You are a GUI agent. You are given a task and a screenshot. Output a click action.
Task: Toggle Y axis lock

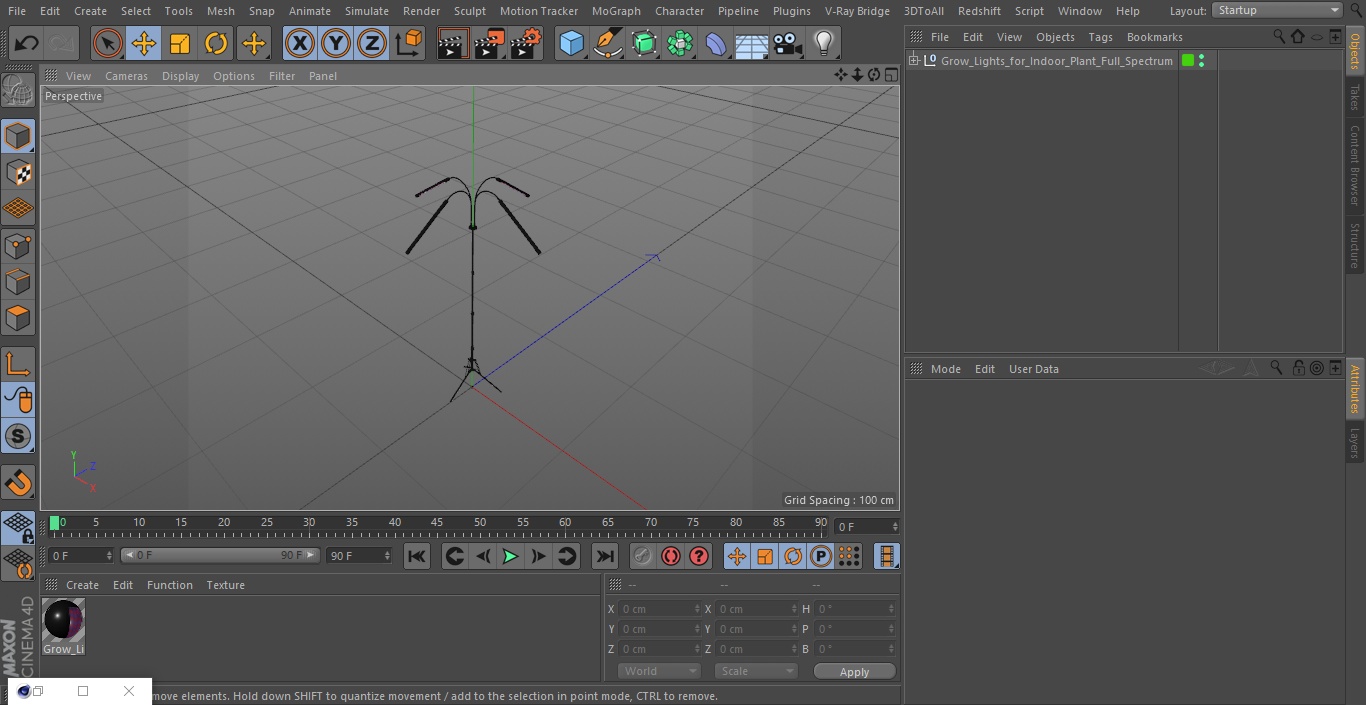[336, 43]
